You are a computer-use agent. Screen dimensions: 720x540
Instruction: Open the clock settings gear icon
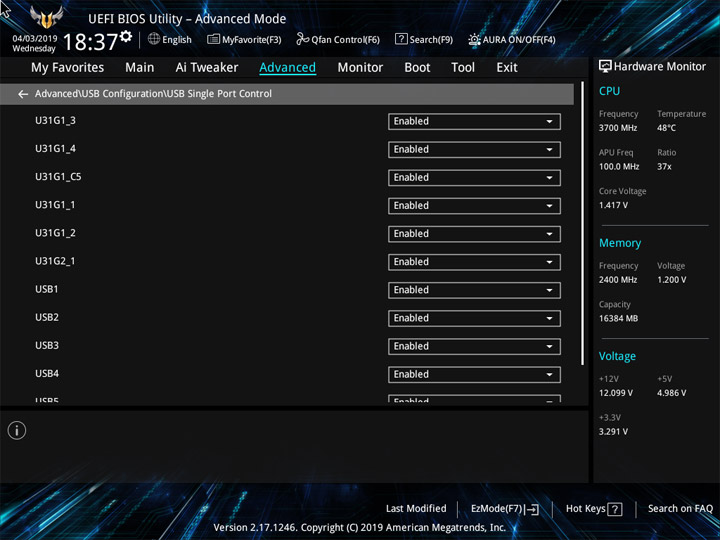click(126, 36)
